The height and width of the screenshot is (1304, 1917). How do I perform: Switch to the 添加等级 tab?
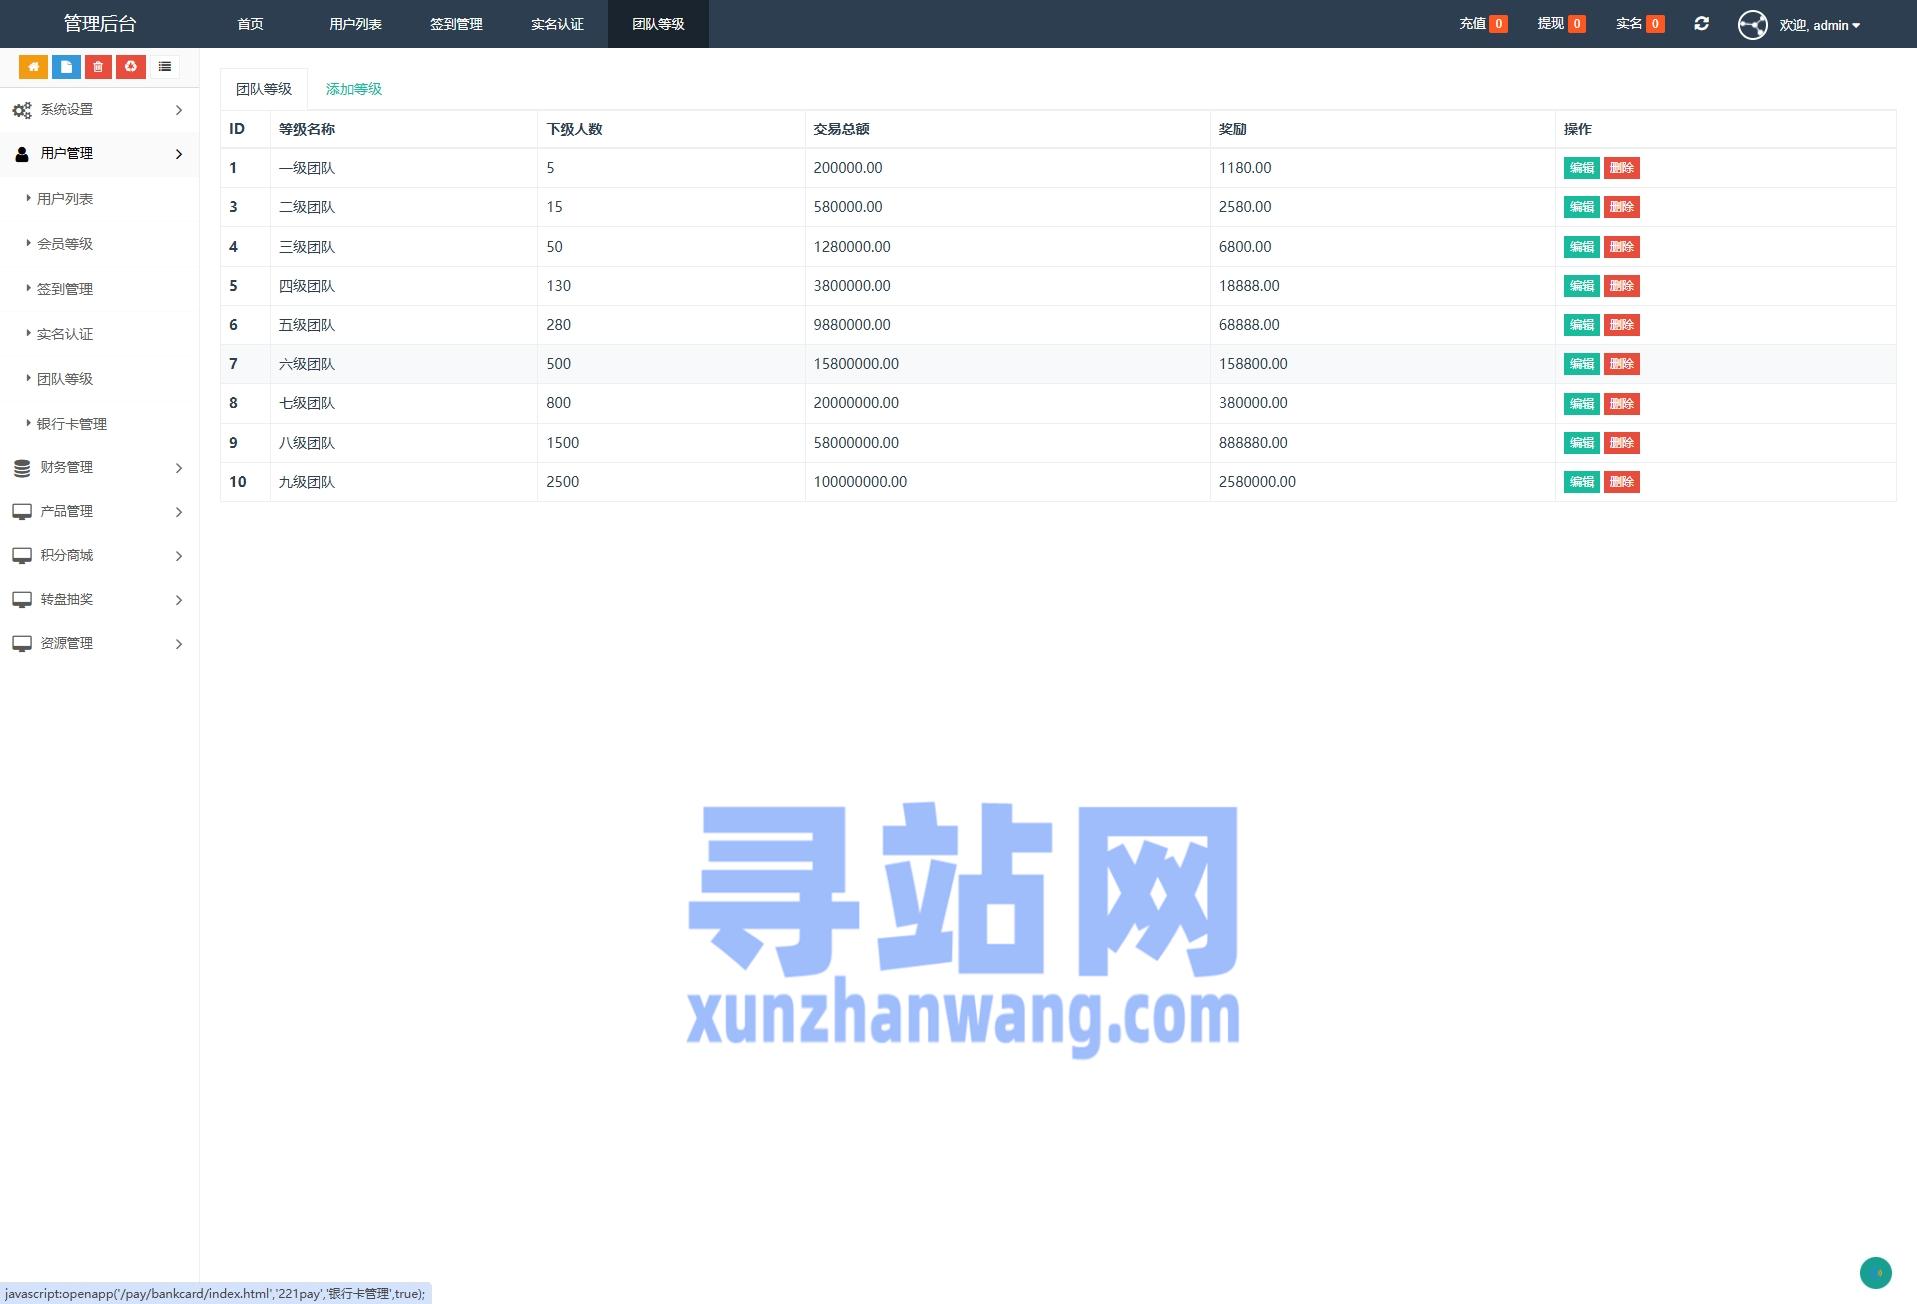354,89
